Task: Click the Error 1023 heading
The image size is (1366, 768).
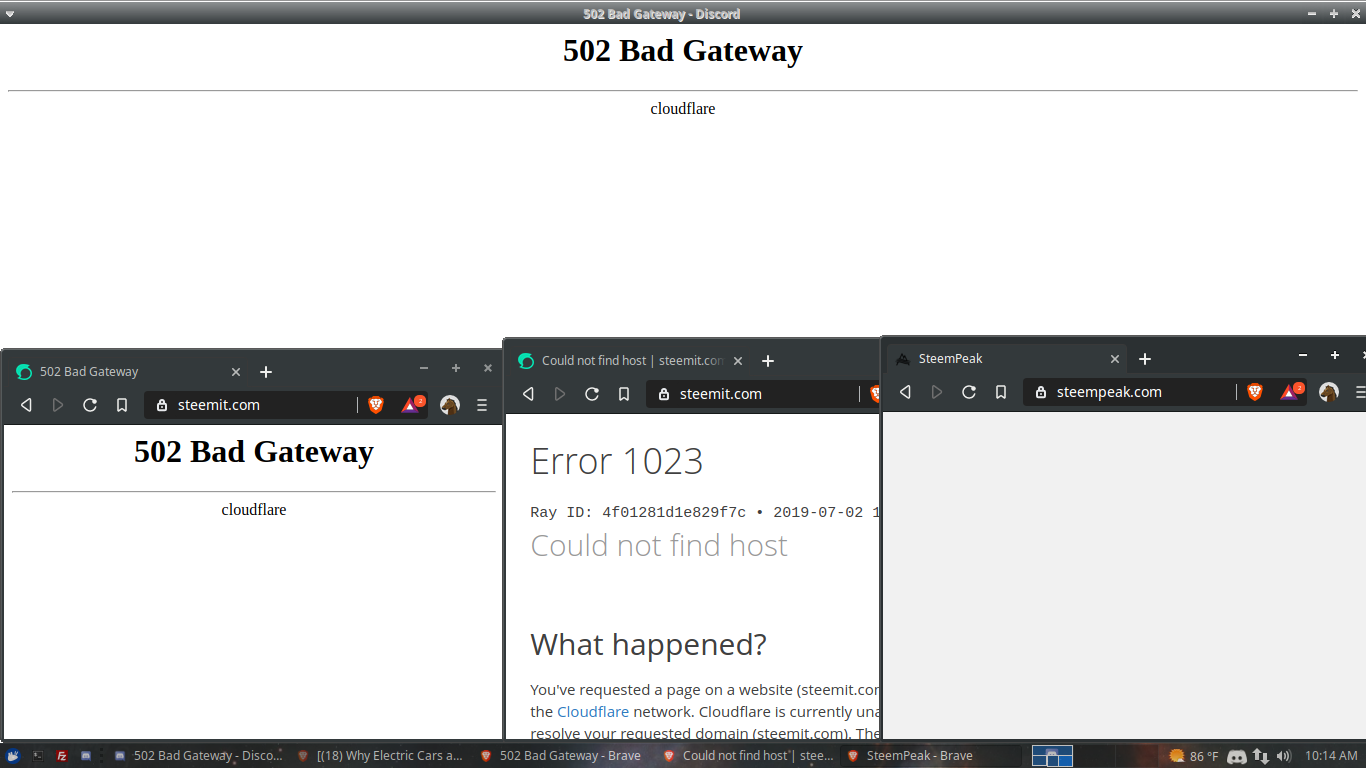Action: (617, 461)
